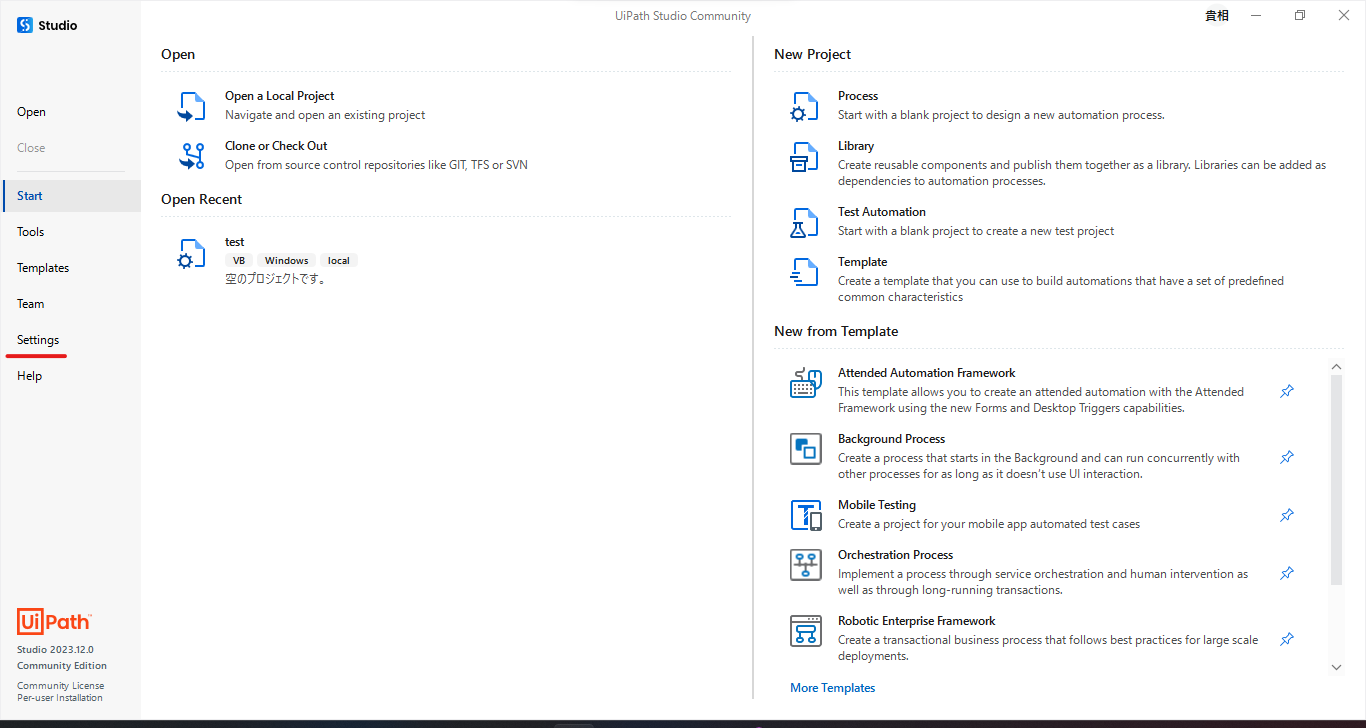Click the Clone or Check Out icon
1366x728 pixels.
coord(192,156)
